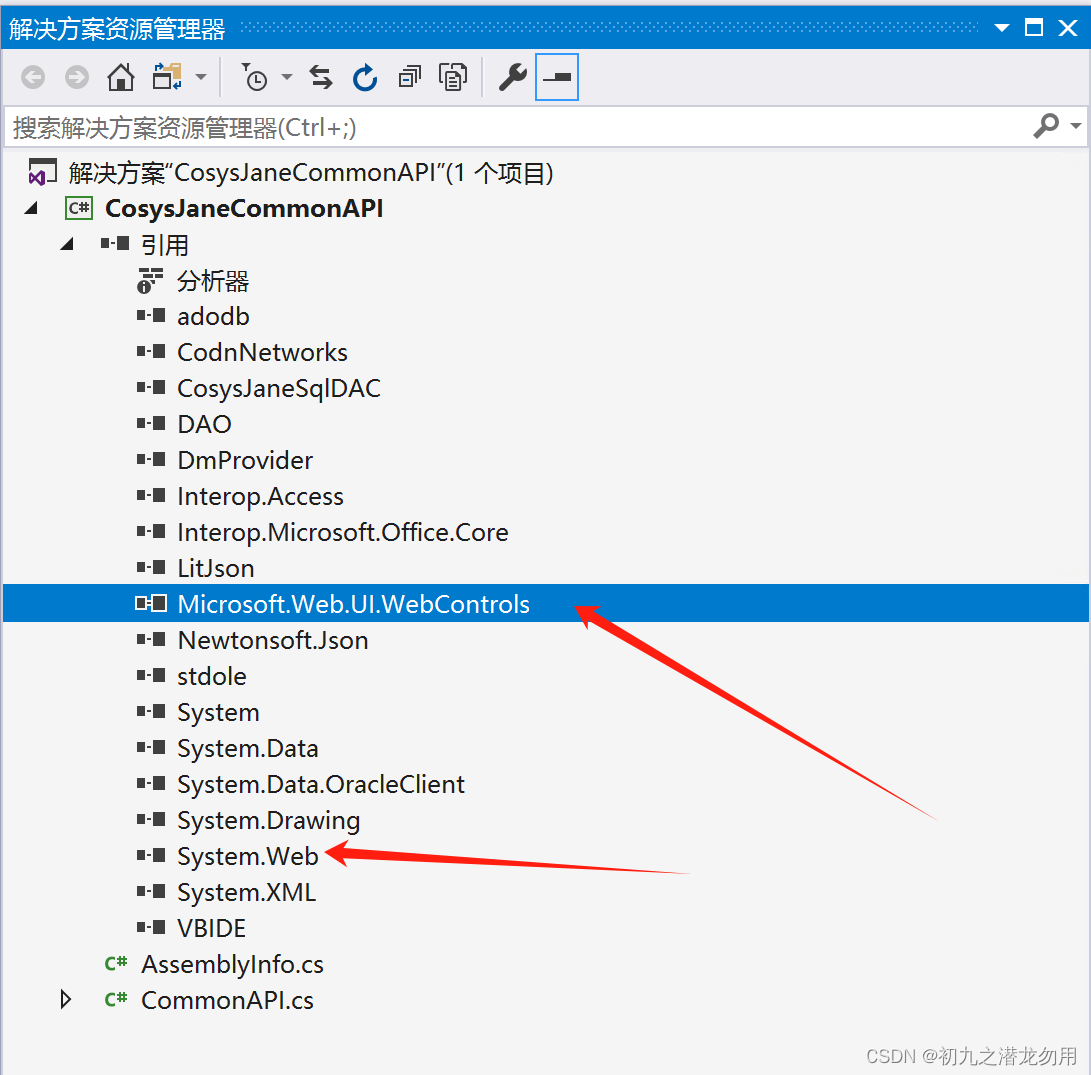
Task: Select Microsoft.Web.UI.WebControls reference
Action: tap(353, 605)
